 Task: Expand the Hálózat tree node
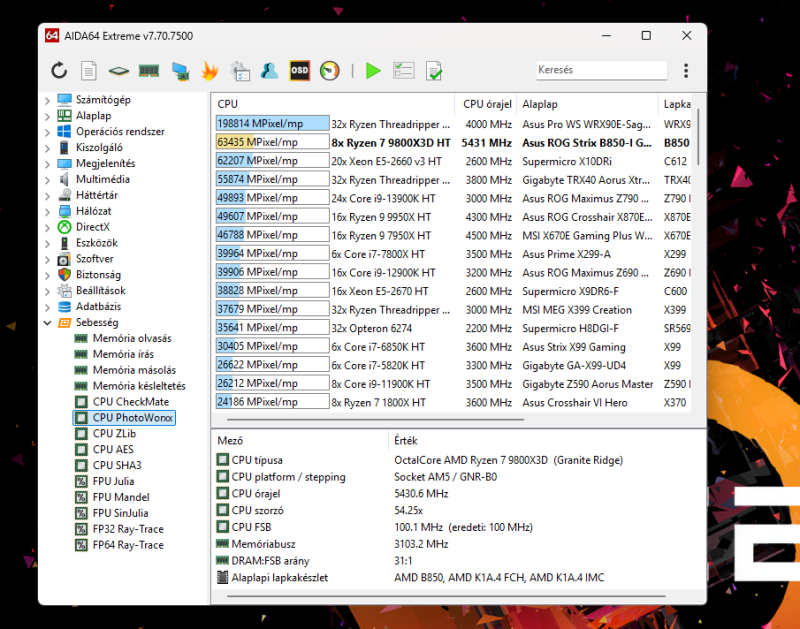pos(47,211)
